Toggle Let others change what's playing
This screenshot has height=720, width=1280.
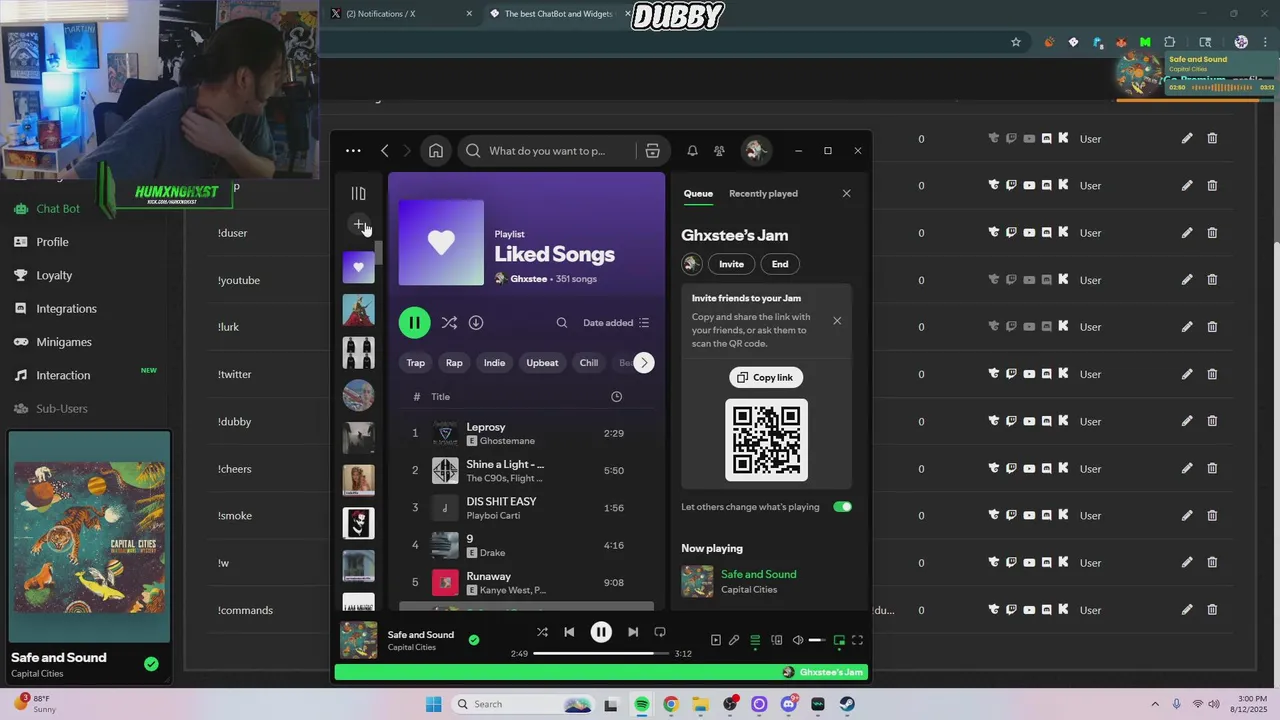[843, 507]
